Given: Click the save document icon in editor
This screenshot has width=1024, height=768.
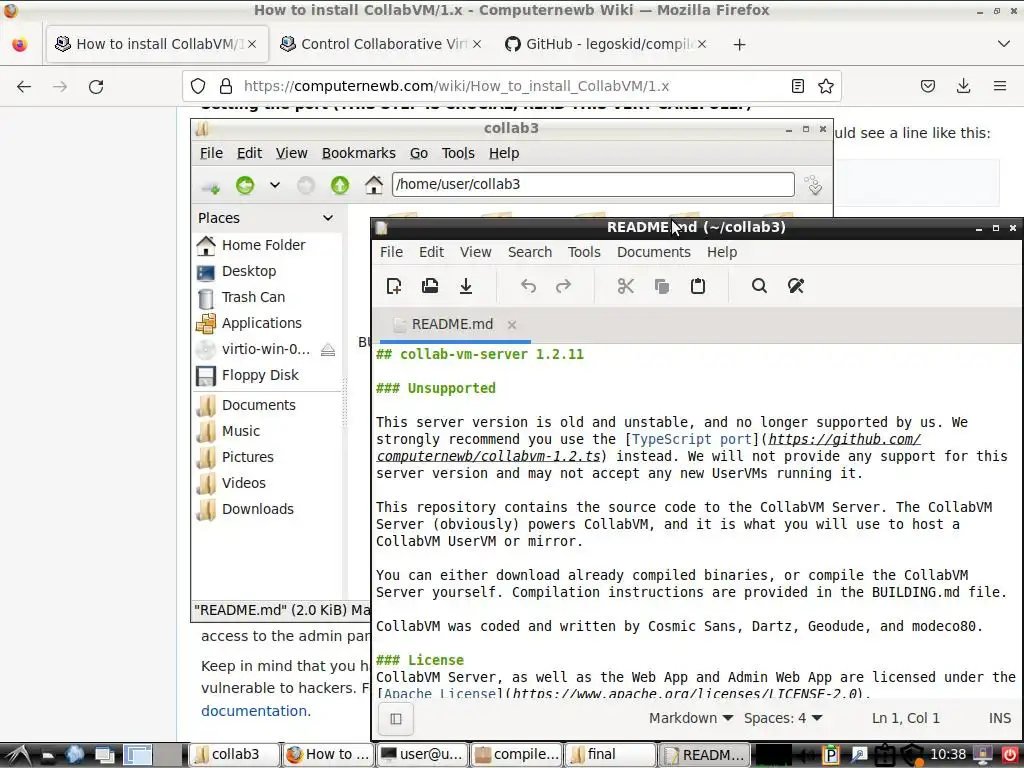Looking at the screenshot, I should tap(466, 286).
